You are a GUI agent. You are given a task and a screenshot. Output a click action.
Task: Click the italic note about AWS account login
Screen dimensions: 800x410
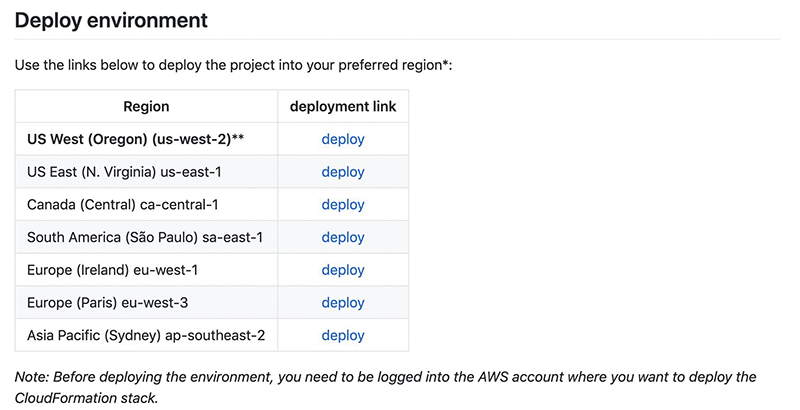point(385,387)
